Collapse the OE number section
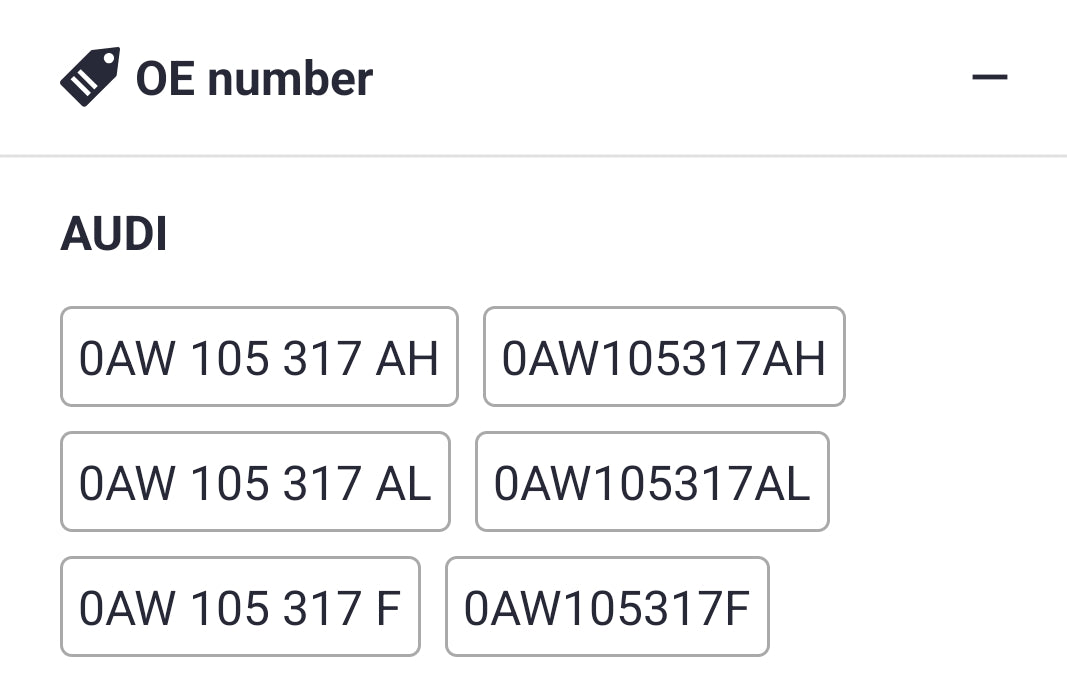This screenshot has width=1067, height=686. 989,77
